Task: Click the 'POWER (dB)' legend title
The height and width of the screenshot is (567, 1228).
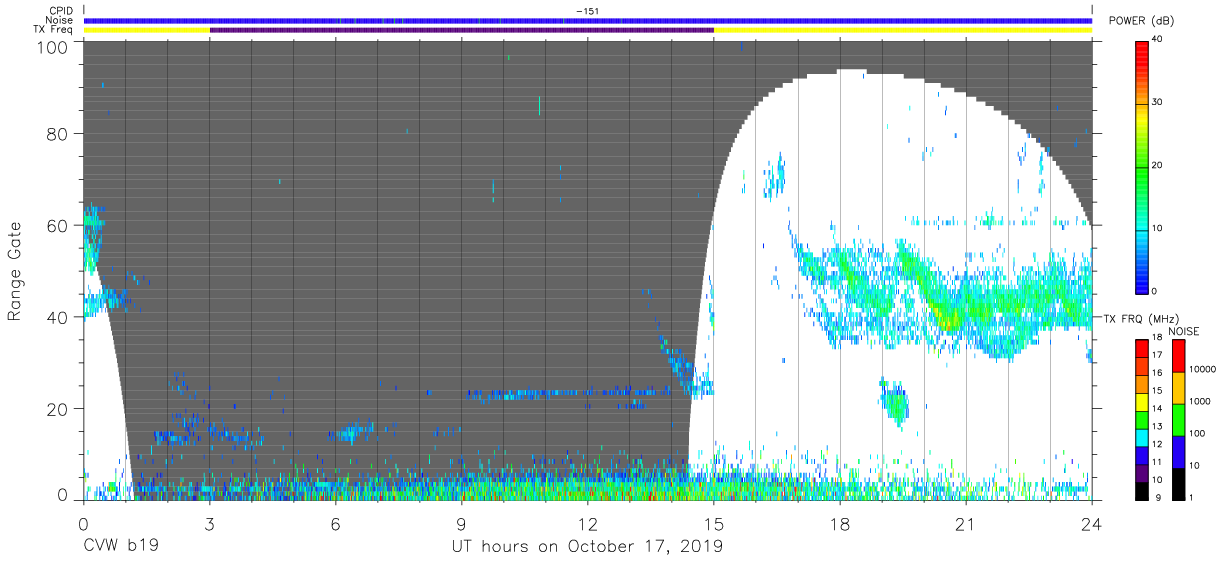Action: click(1141, 22)
